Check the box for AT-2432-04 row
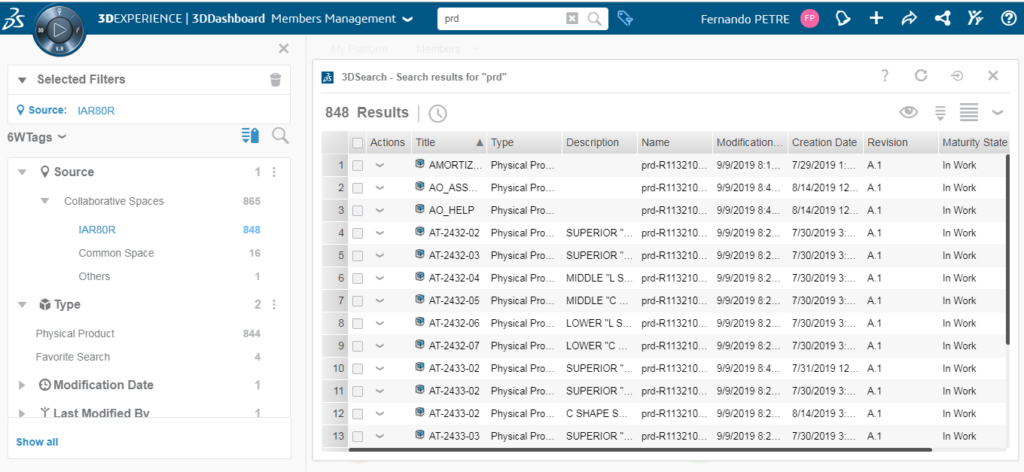Image resolution: width=1024 pixels, height=472 pixels. click(x=357, y=279)
